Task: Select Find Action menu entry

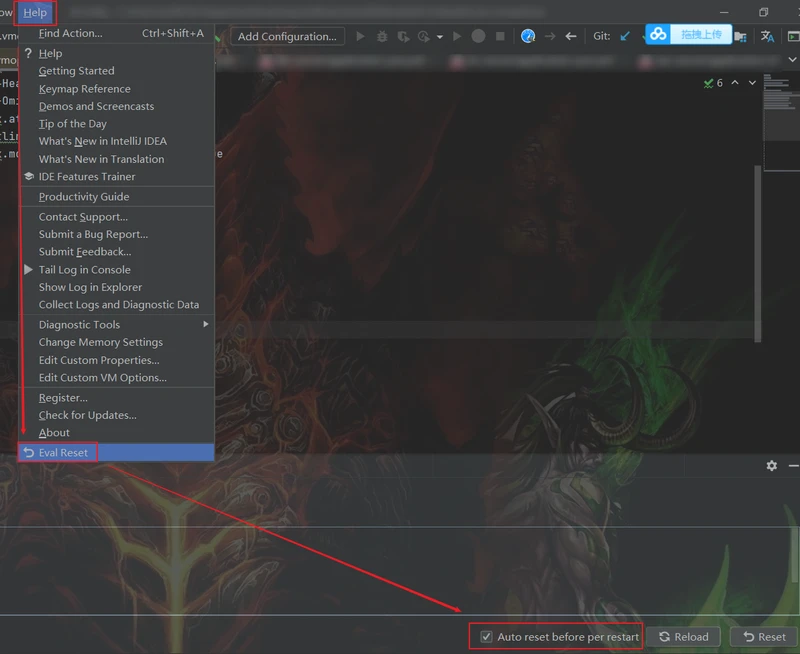Action: point(117,33)
